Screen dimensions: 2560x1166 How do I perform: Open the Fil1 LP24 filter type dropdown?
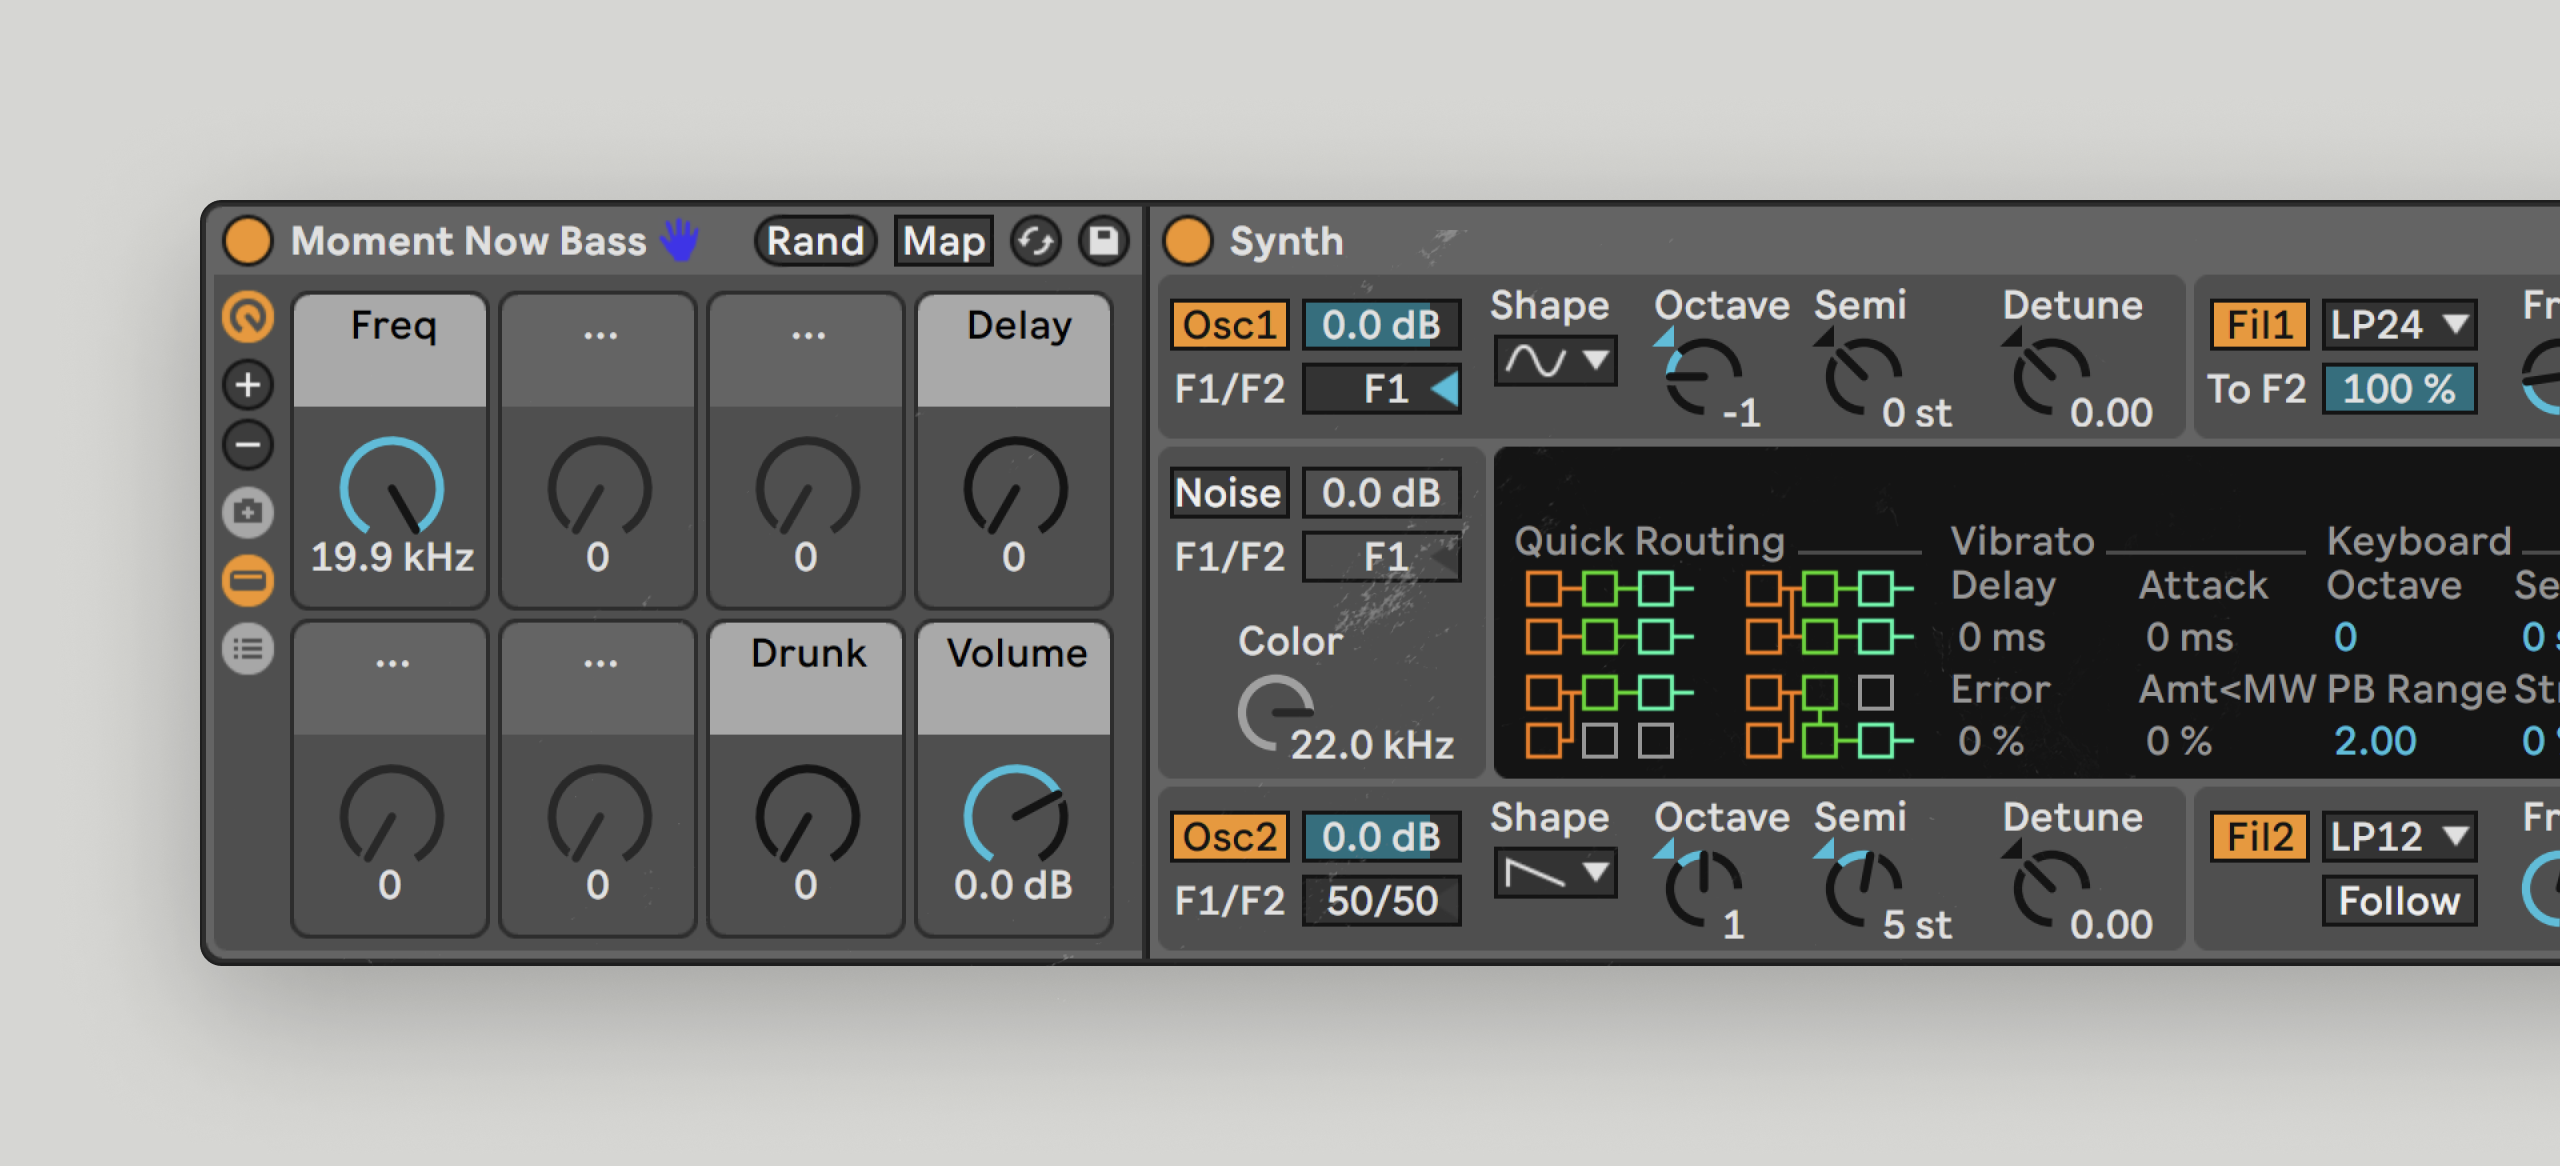pyautogui.click(x=2398, y=325)
